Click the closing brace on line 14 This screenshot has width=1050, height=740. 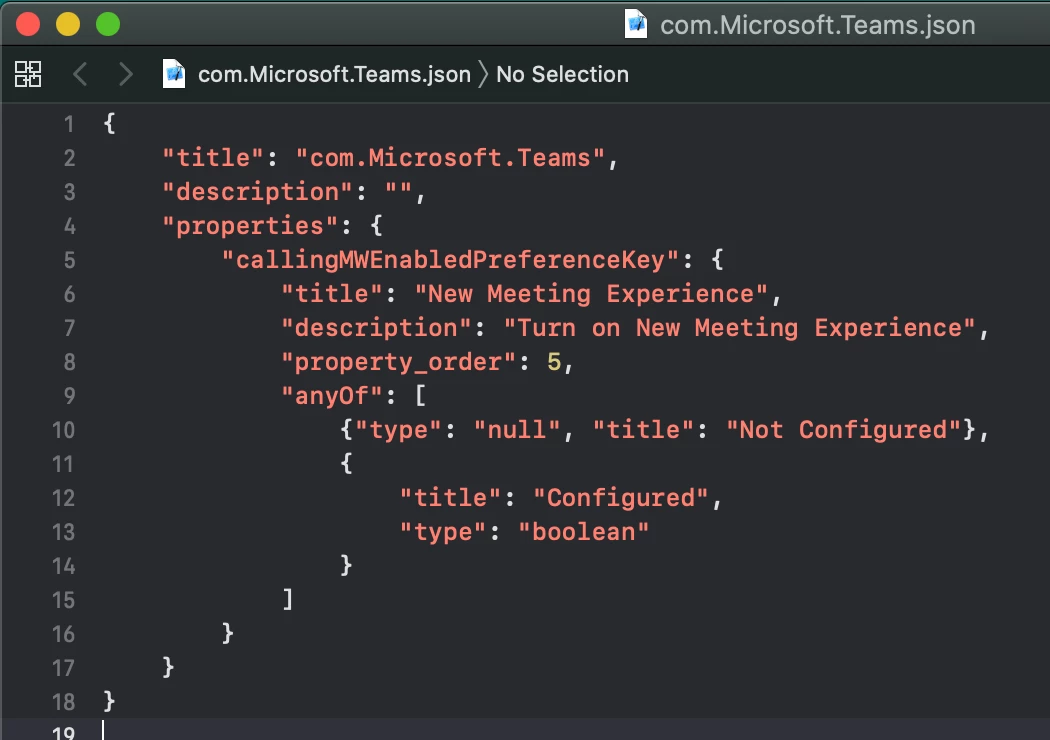coord(346,566)
